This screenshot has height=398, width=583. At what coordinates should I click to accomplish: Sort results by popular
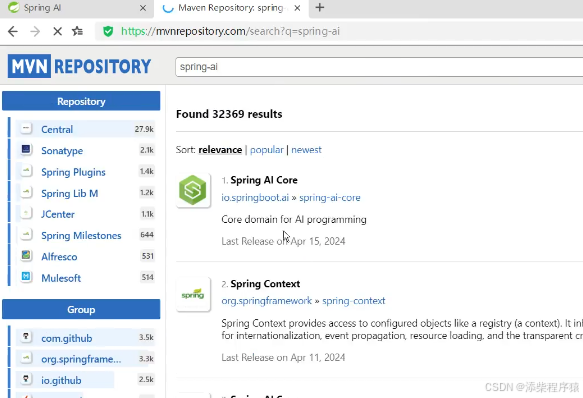pyautogui.click(x=267, y=150)
